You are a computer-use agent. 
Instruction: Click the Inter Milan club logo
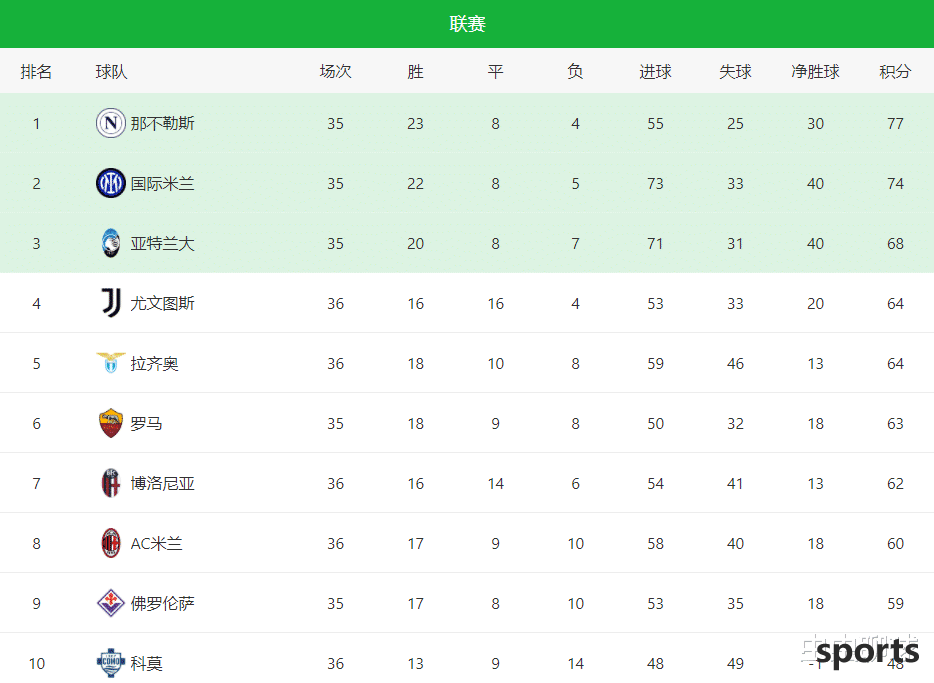(x=111, y=183)
